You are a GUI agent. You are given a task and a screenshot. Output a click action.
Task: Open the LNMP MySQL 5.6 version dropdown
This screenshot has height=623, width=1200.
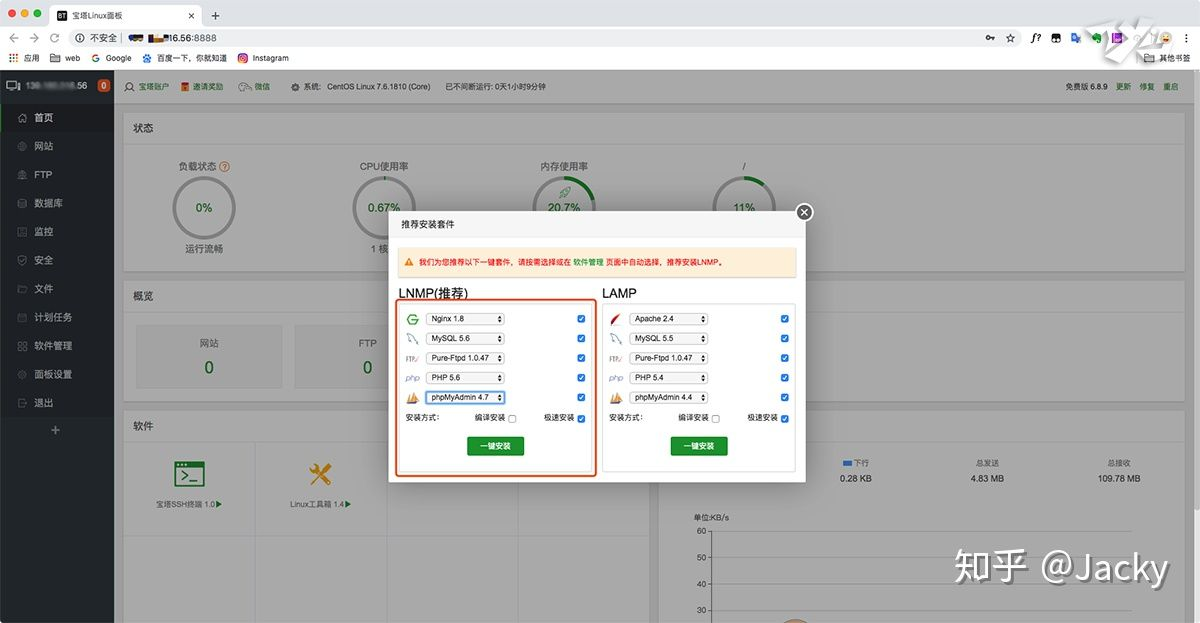pos(465,339)
